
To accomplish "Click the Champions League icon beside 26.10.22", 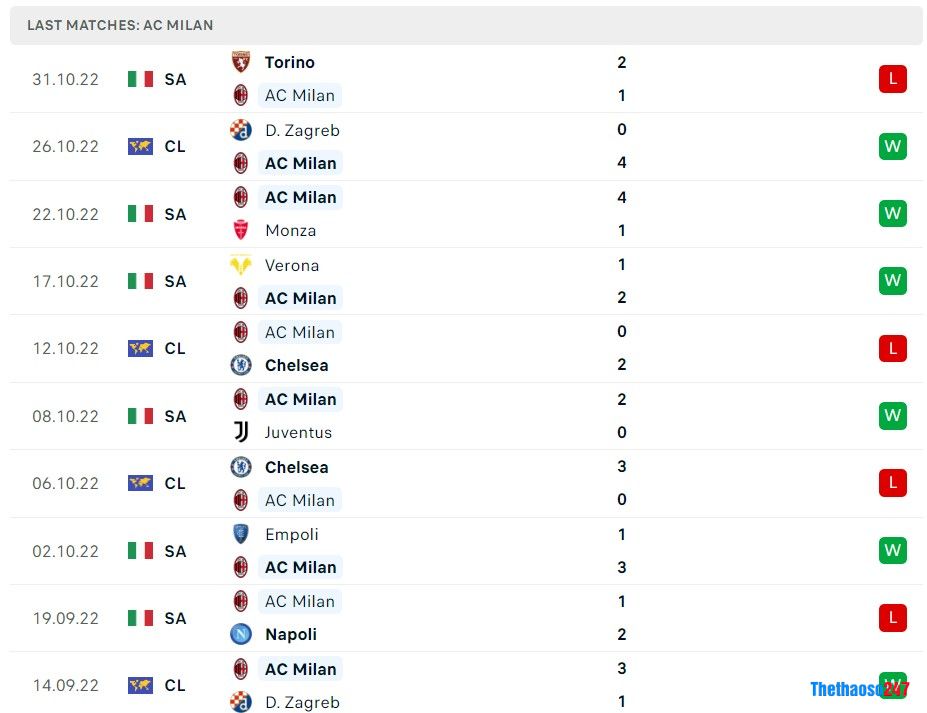I will click(139, 146).
